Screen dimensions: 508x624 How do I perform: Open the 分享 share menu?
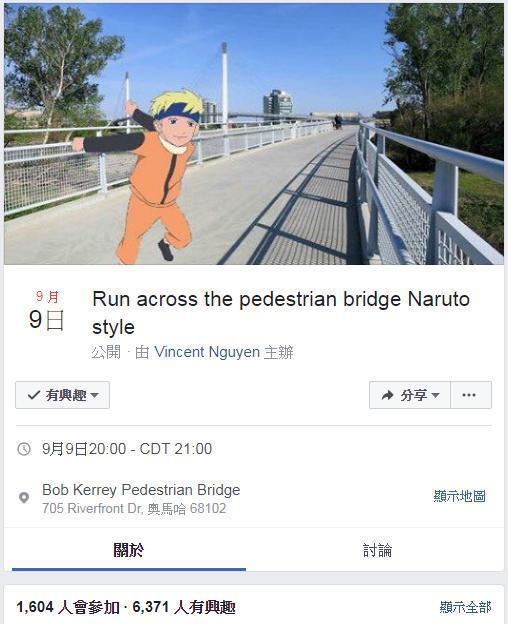tap(410, 395)
